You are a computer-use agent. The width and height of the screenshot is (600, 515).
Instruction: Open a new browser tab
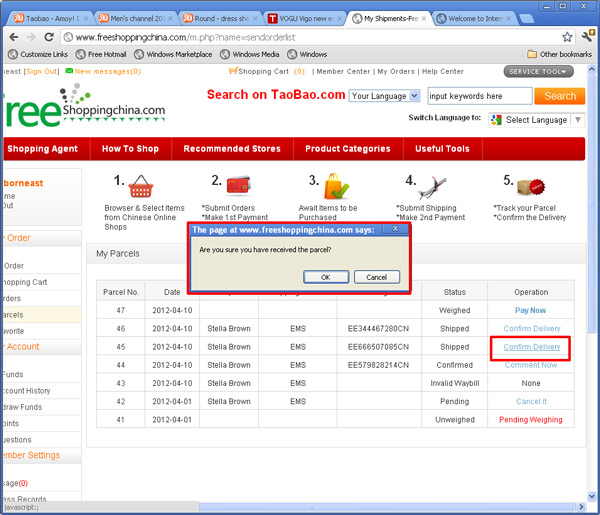(527, 18)
